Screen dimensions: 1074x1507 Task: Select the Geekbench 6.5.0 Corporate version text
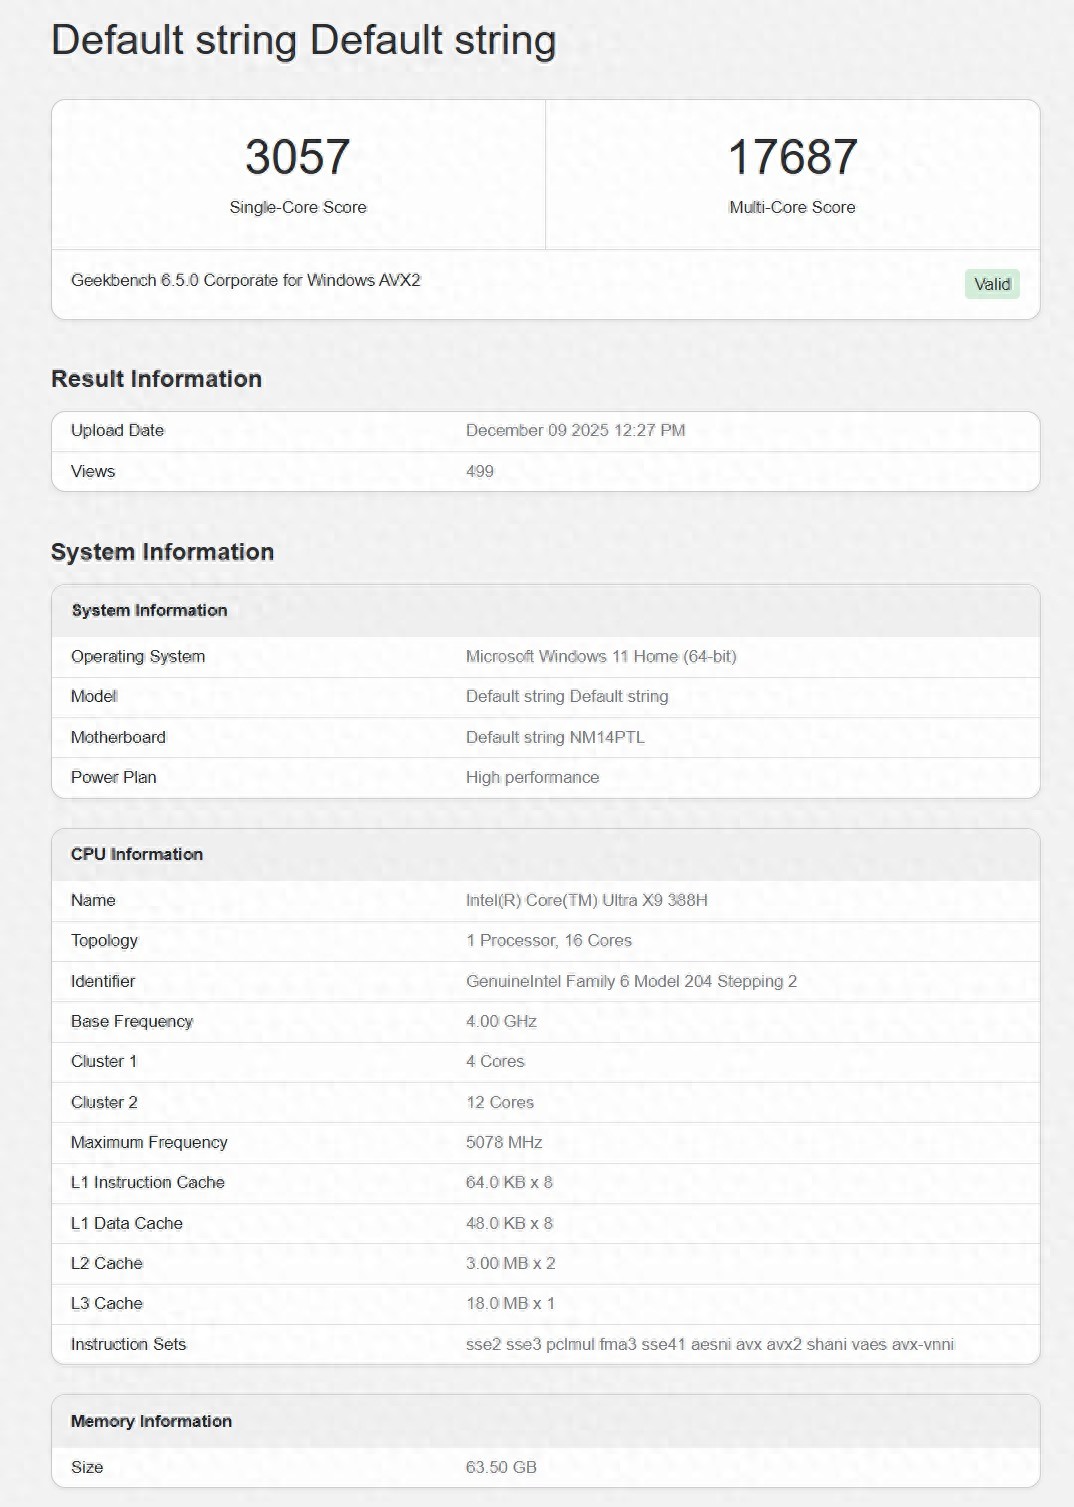point(245,280)
